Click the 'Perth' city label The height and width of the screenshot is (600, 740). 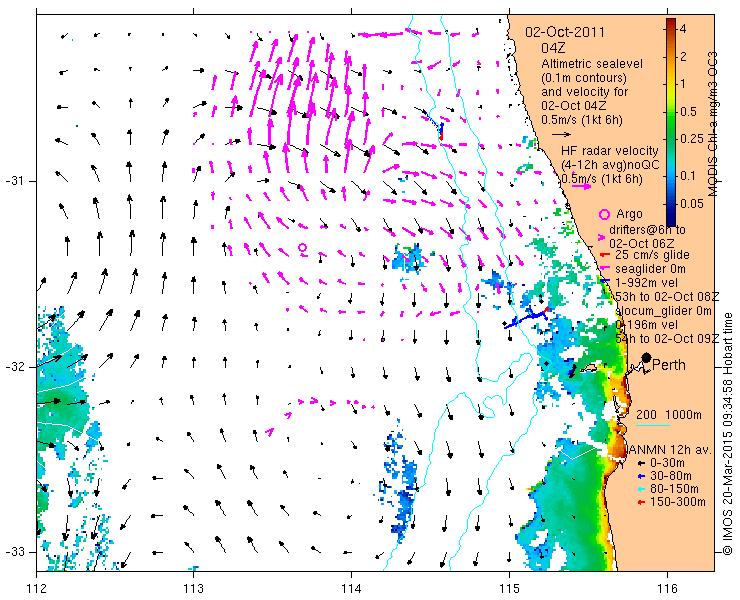(669, 365)
